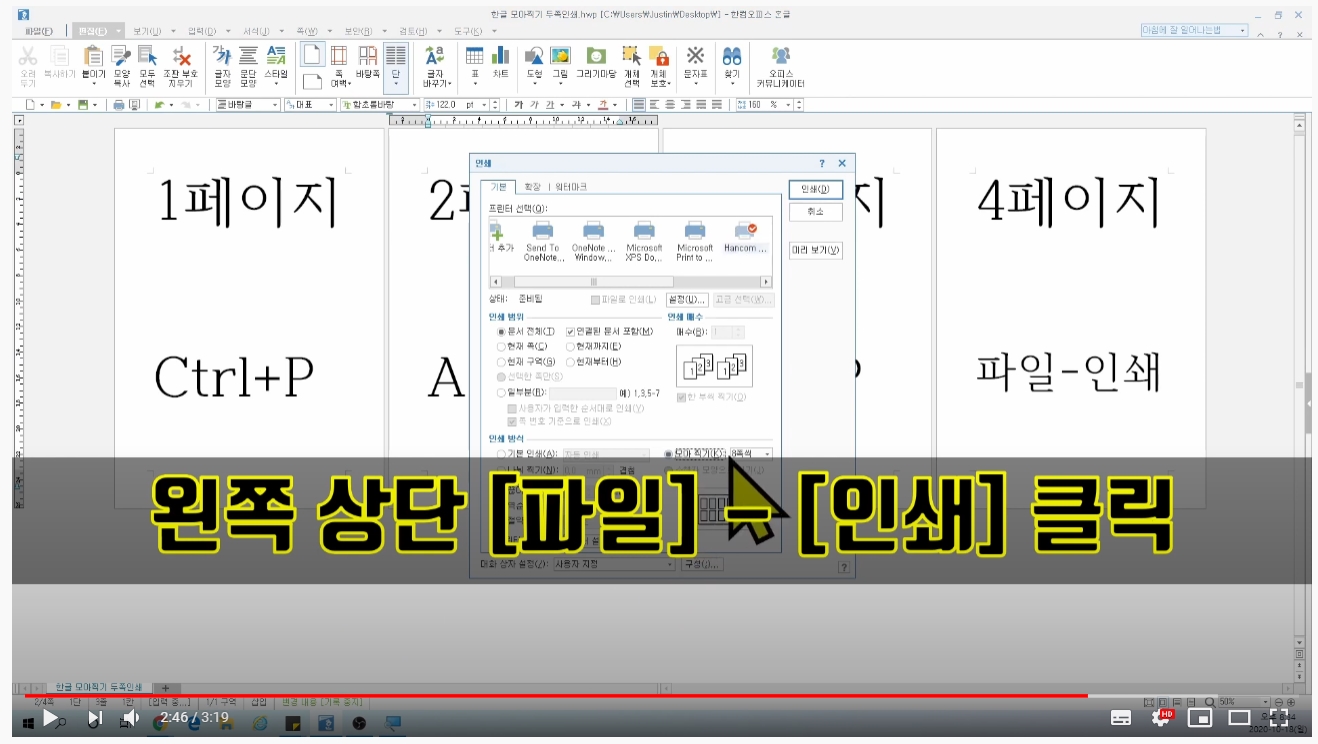This screenshot has height=744, width=1318.
Task: Click the 설정 printer settings button
Action: (687, 299)
